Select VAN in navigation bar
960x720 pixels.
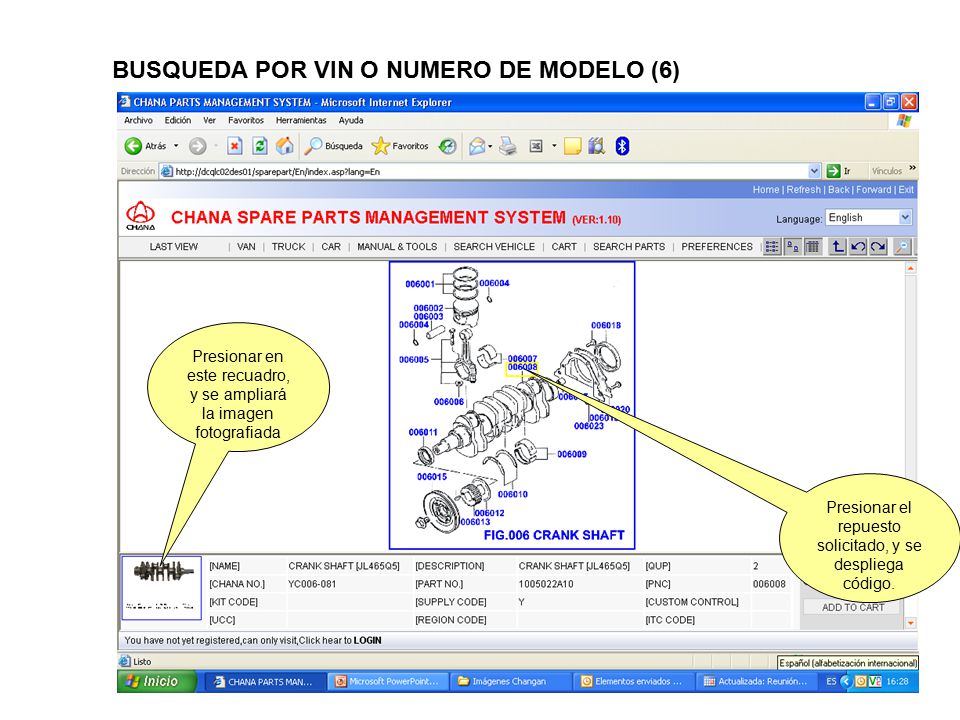pyautogui.click(x=246, y=247)
